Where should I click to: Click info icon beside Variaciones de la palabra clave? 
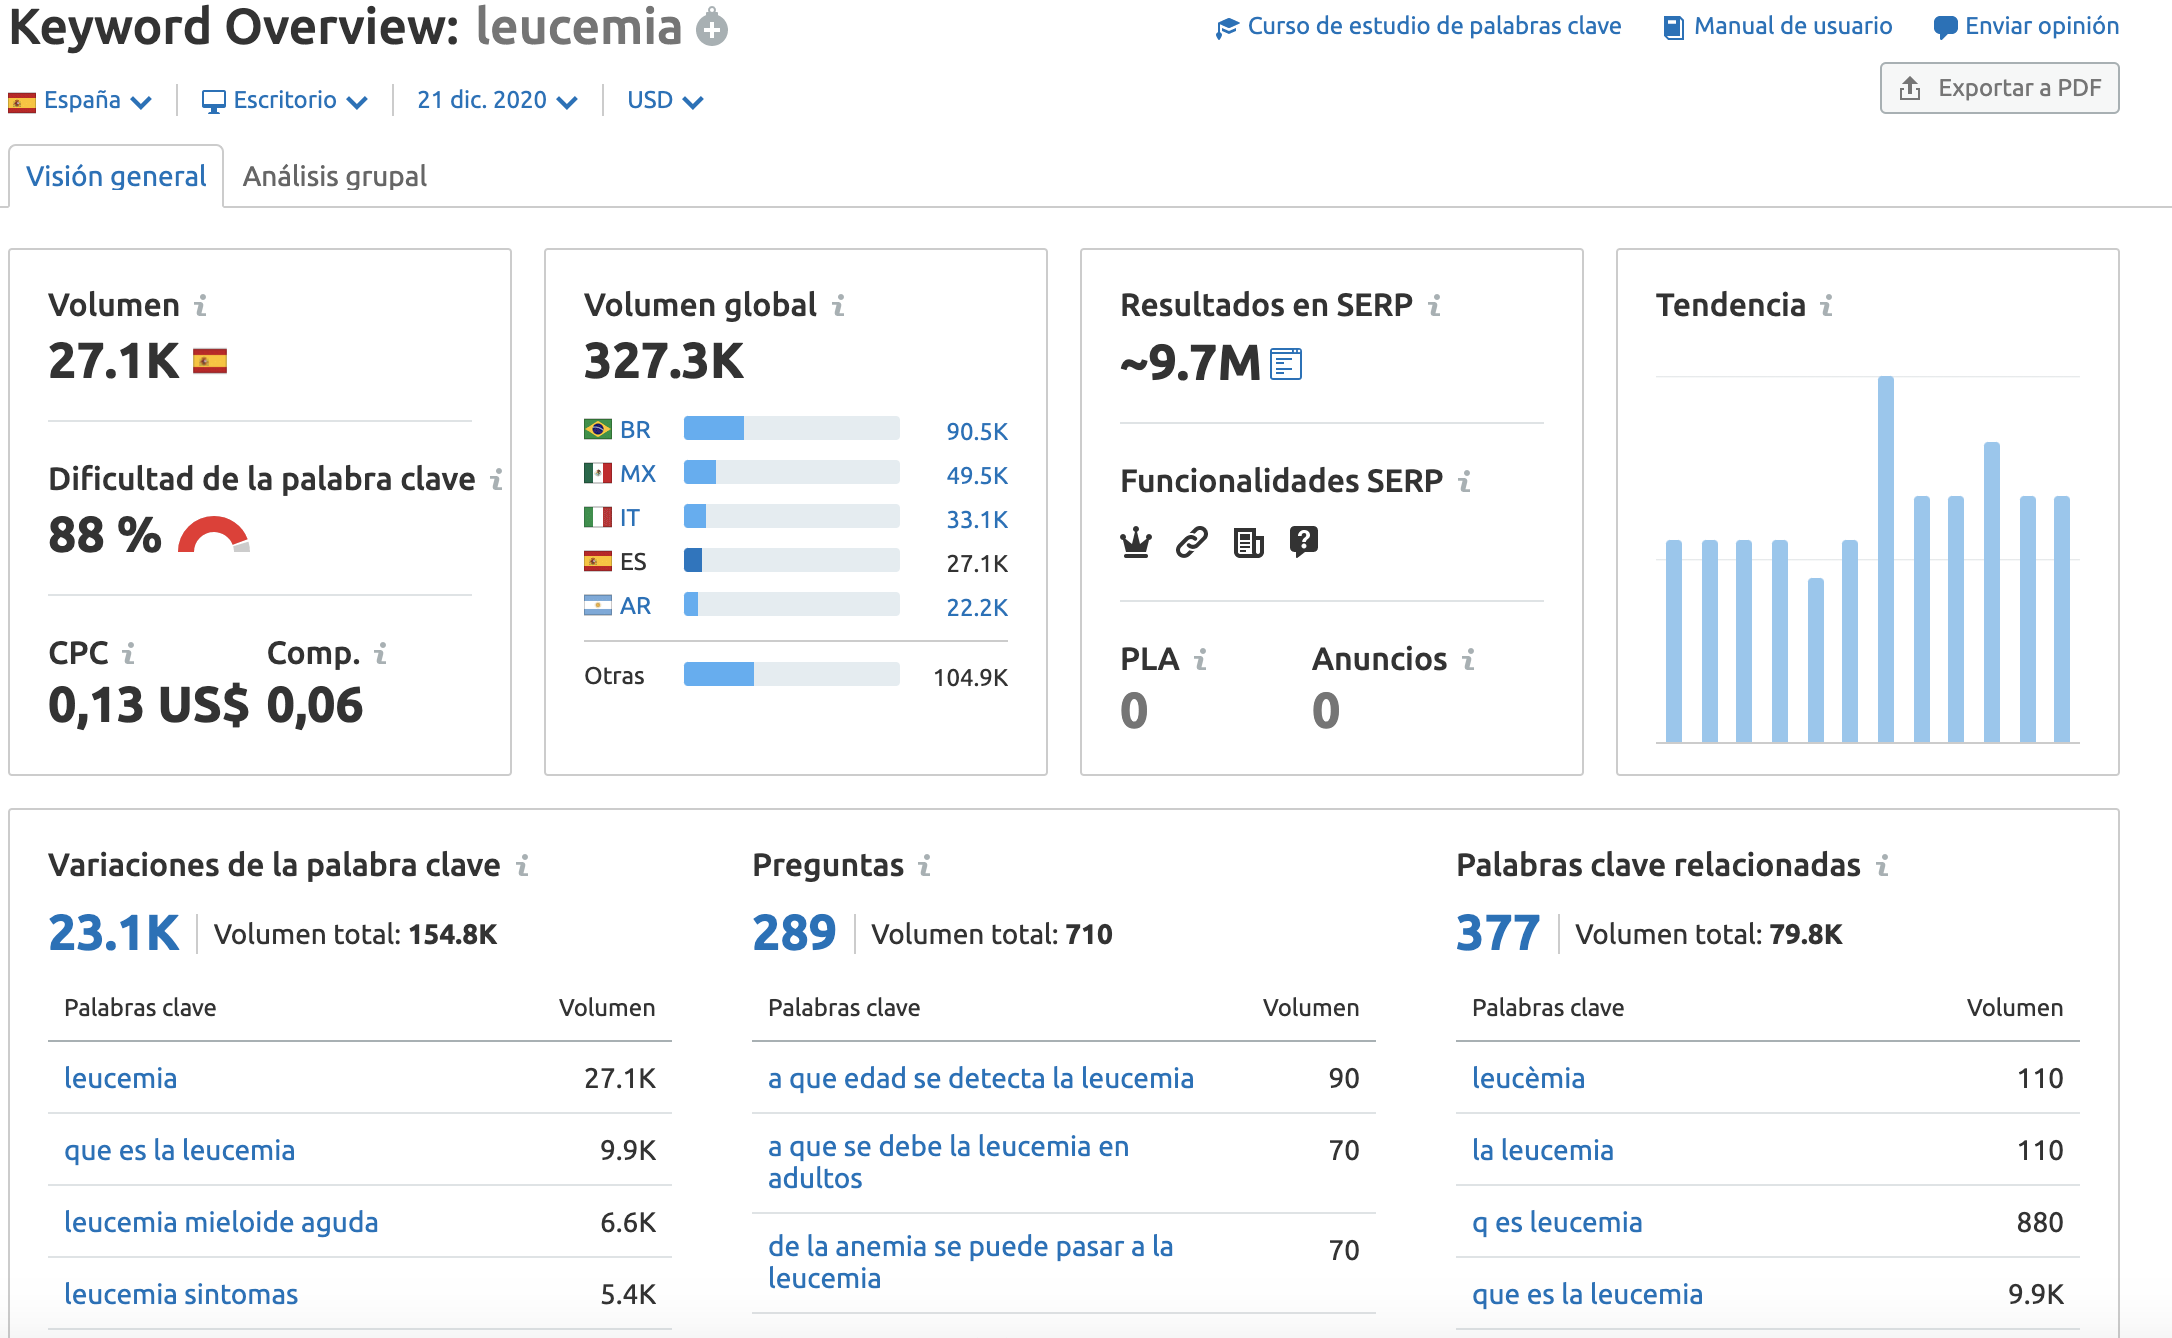tap(522, 865)
